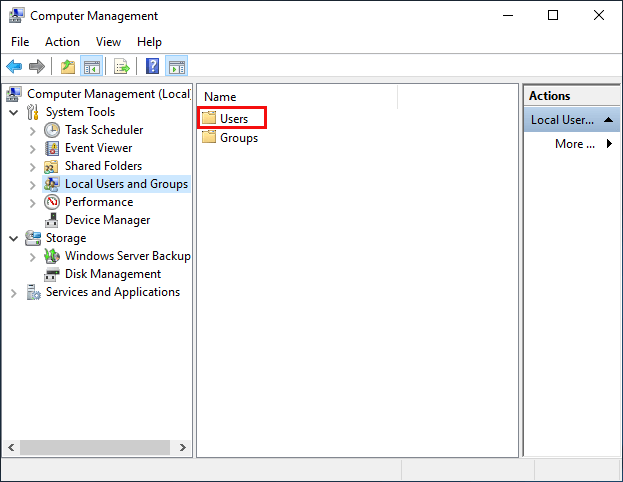Click the Local Users and Groups icon

click(52, 184)
